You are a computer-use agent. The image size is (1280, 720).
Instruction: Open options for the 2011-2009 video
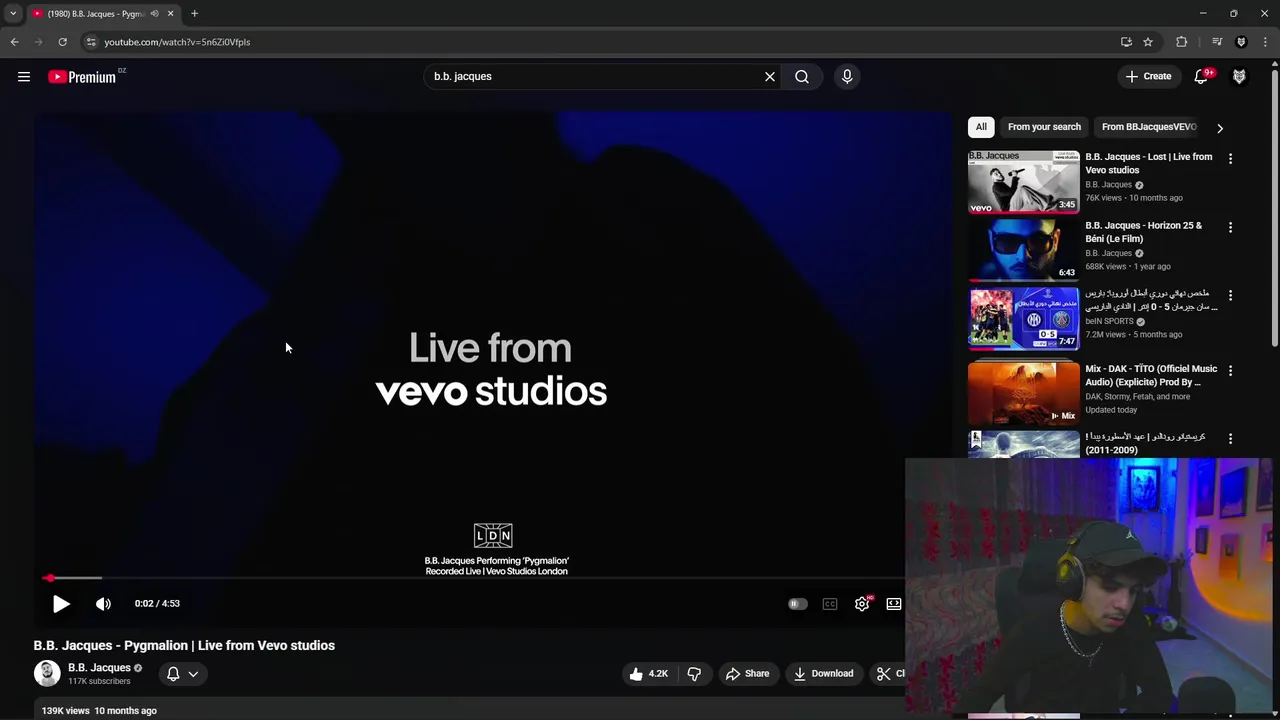click(1230, 439)
